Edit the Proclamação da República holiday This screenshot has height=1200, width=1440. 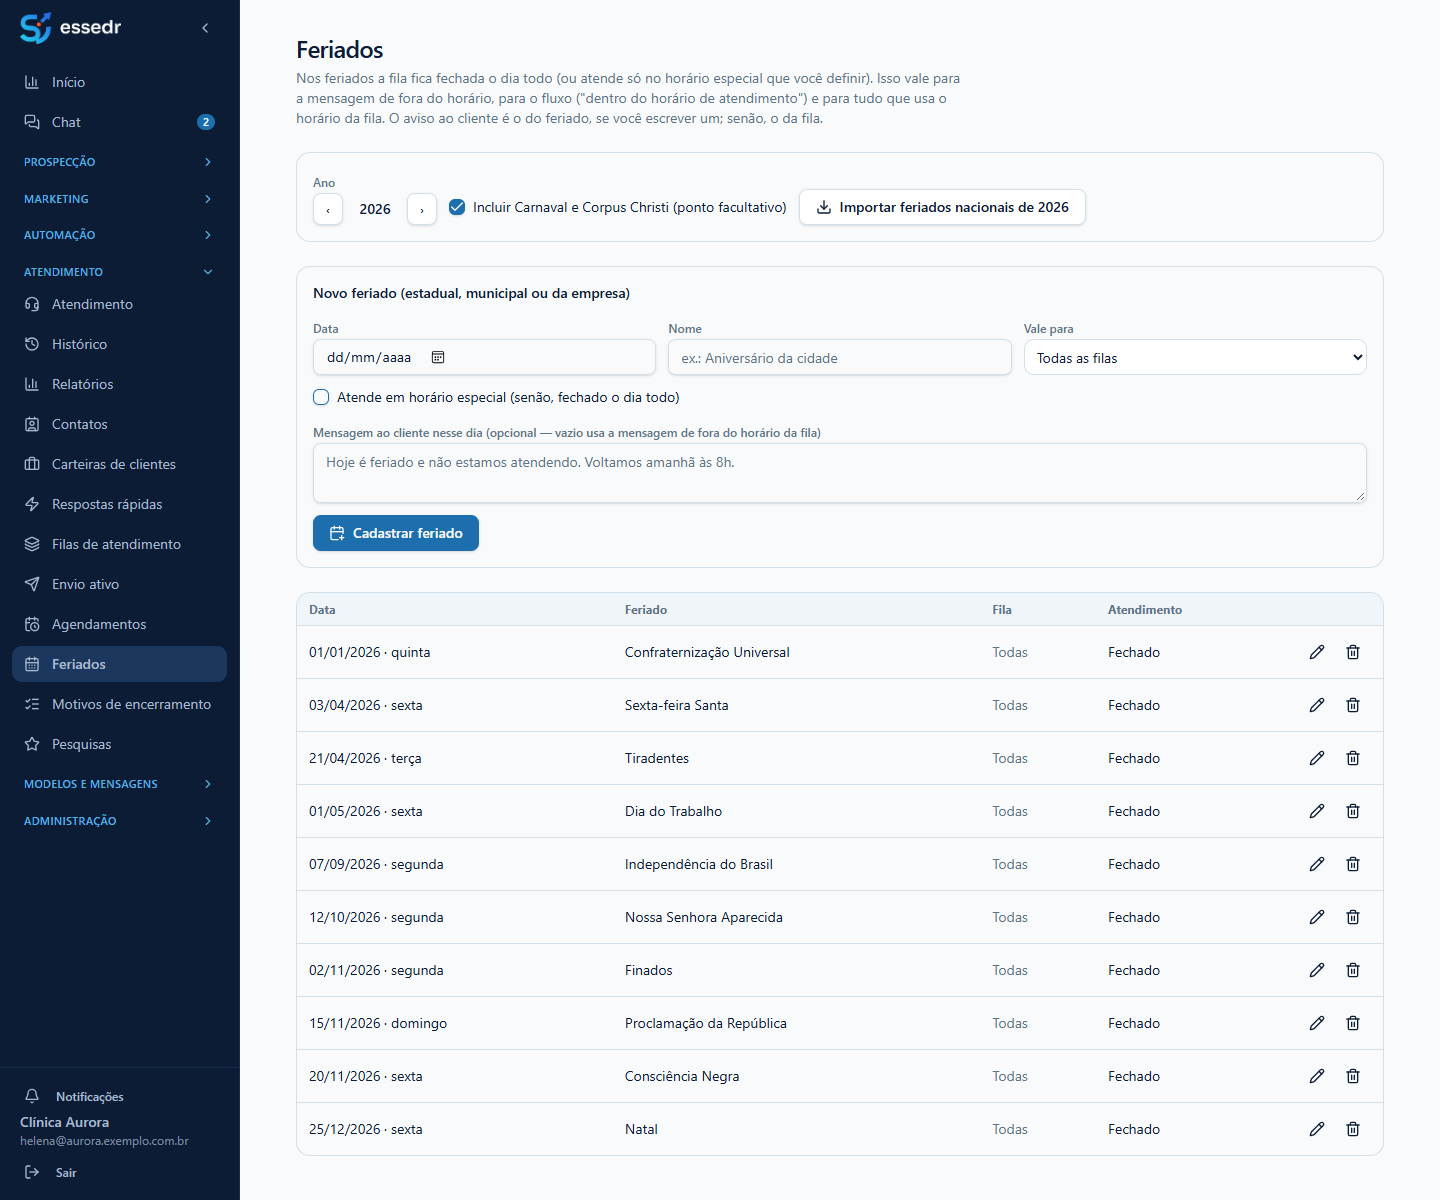[x=1317, y=1023]
